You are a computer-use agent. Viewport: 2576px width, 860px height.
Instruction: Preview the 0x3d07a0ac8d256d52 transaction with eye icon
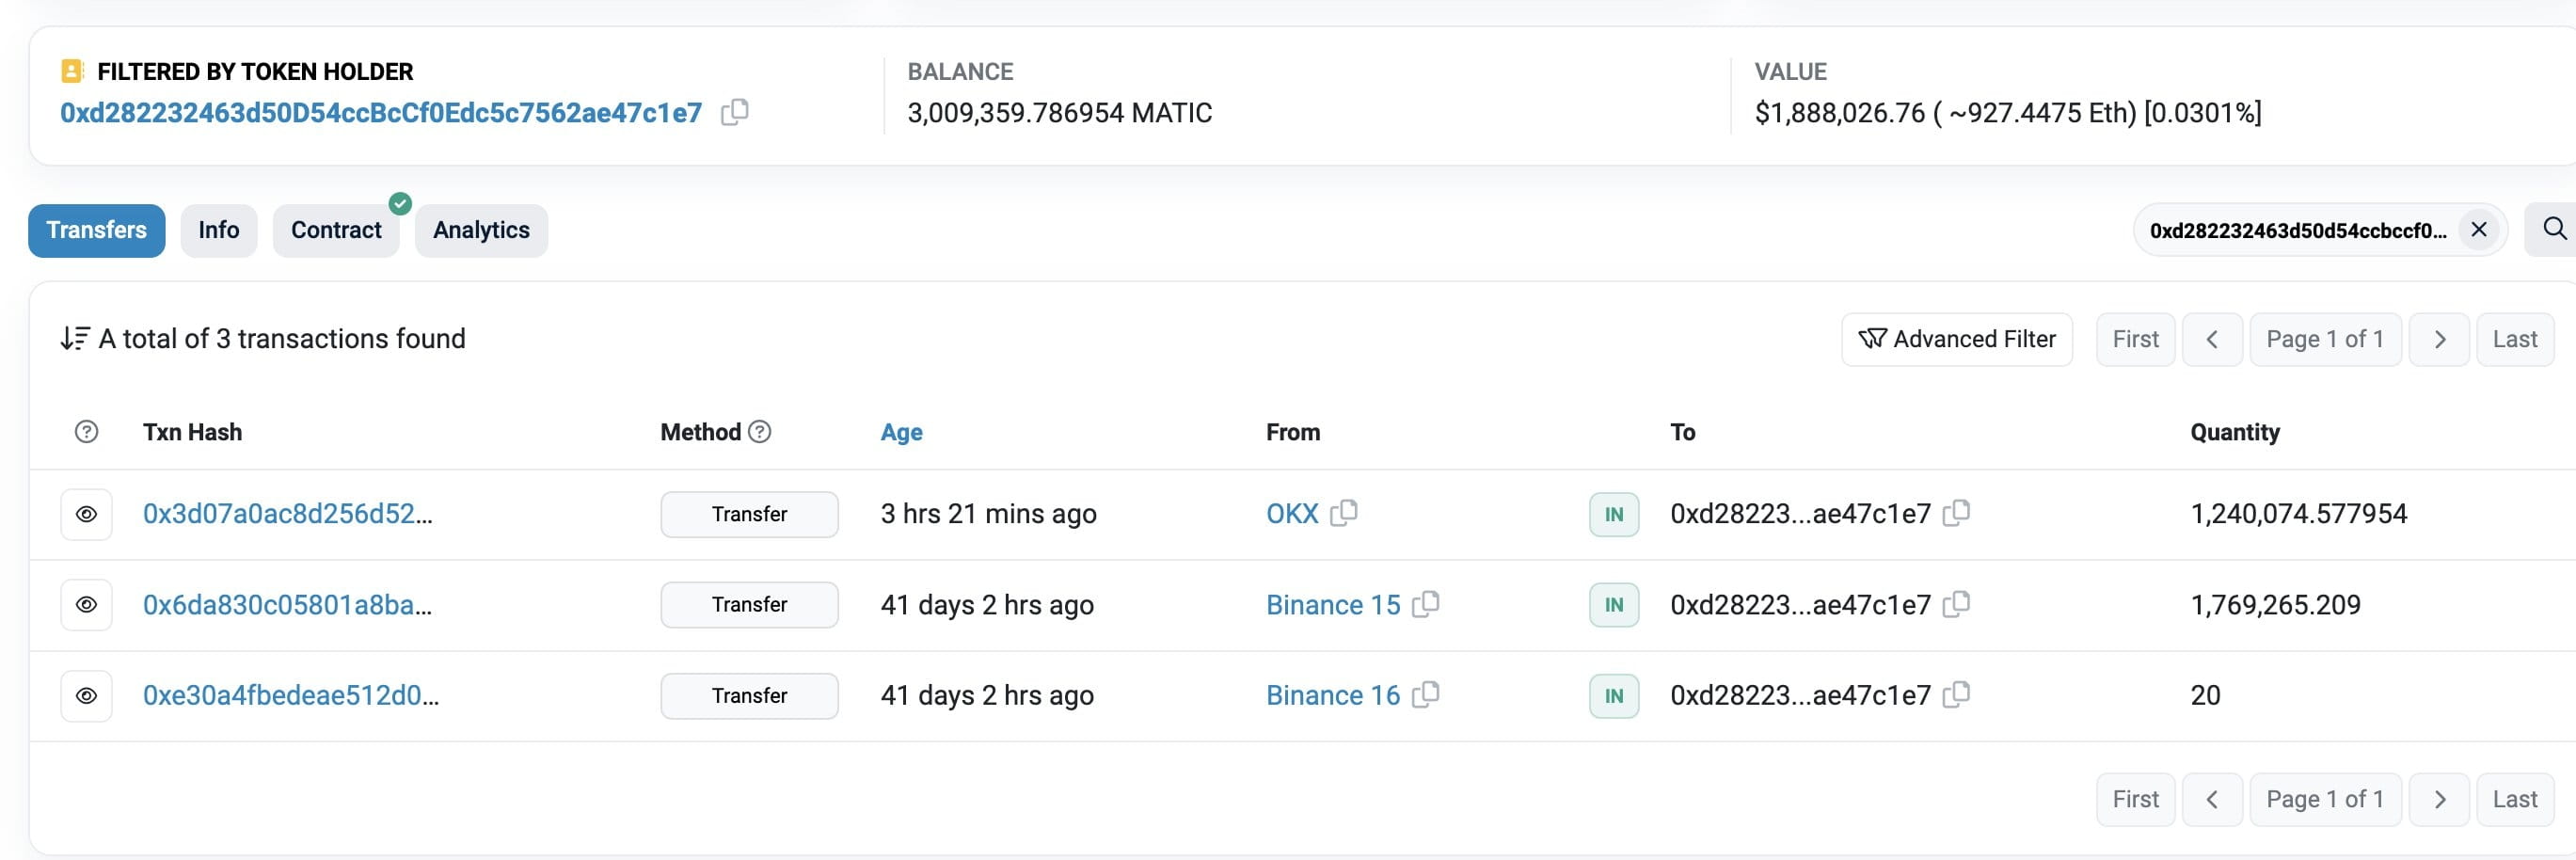[87, 514]
